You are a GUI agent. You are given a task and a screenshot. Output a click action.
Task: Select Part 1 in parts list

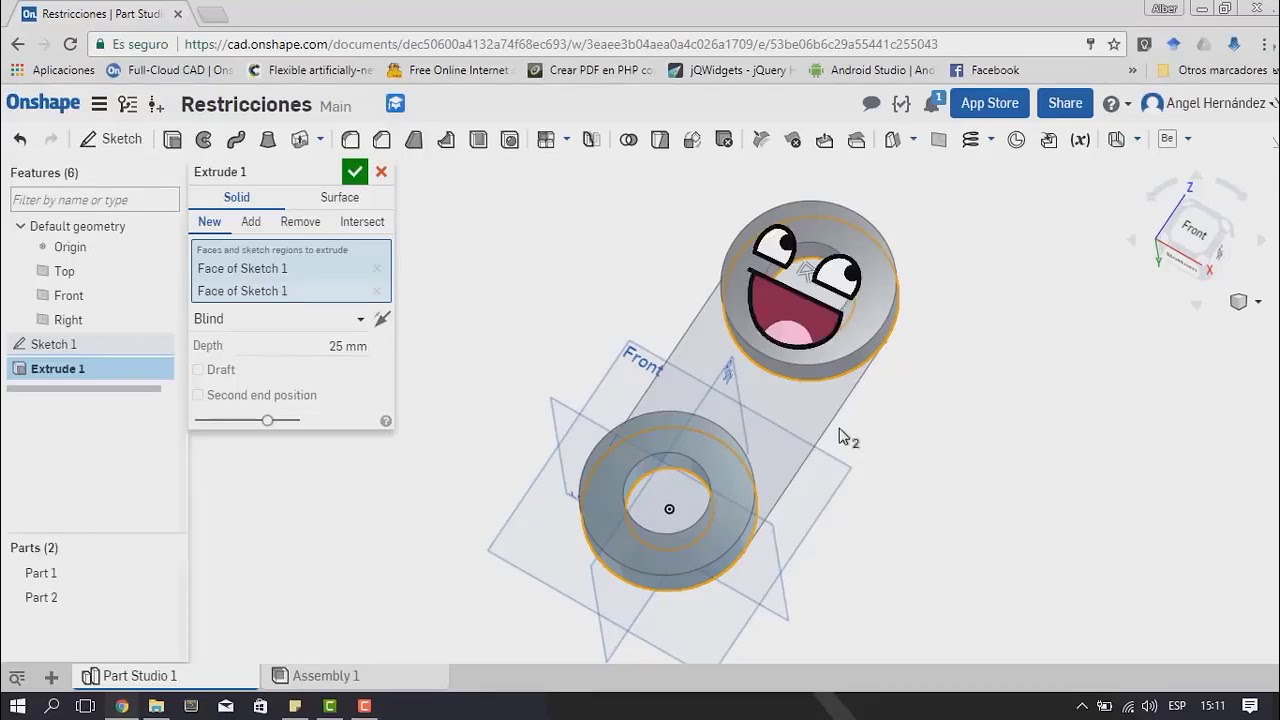point(41,573)
